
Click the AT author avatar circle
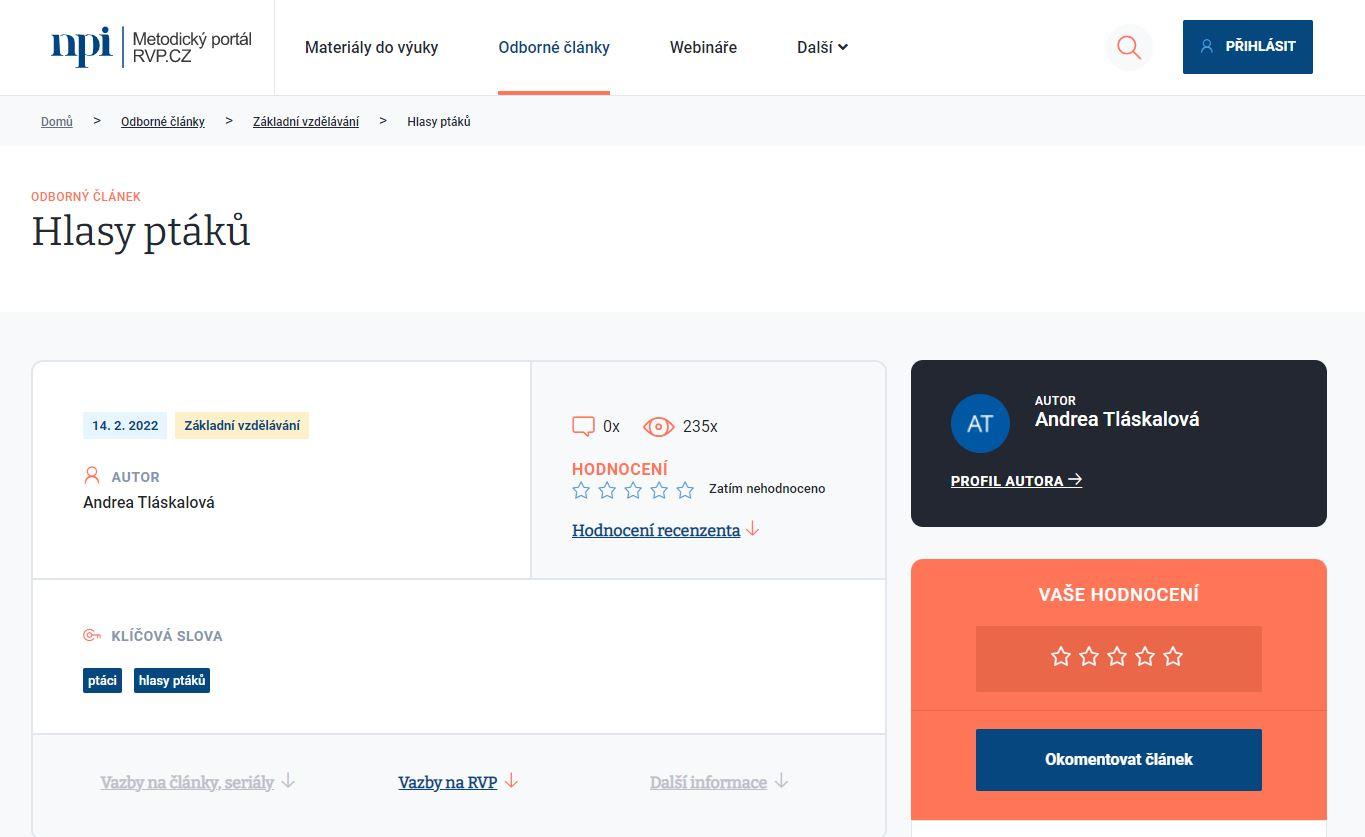[979, 423]
